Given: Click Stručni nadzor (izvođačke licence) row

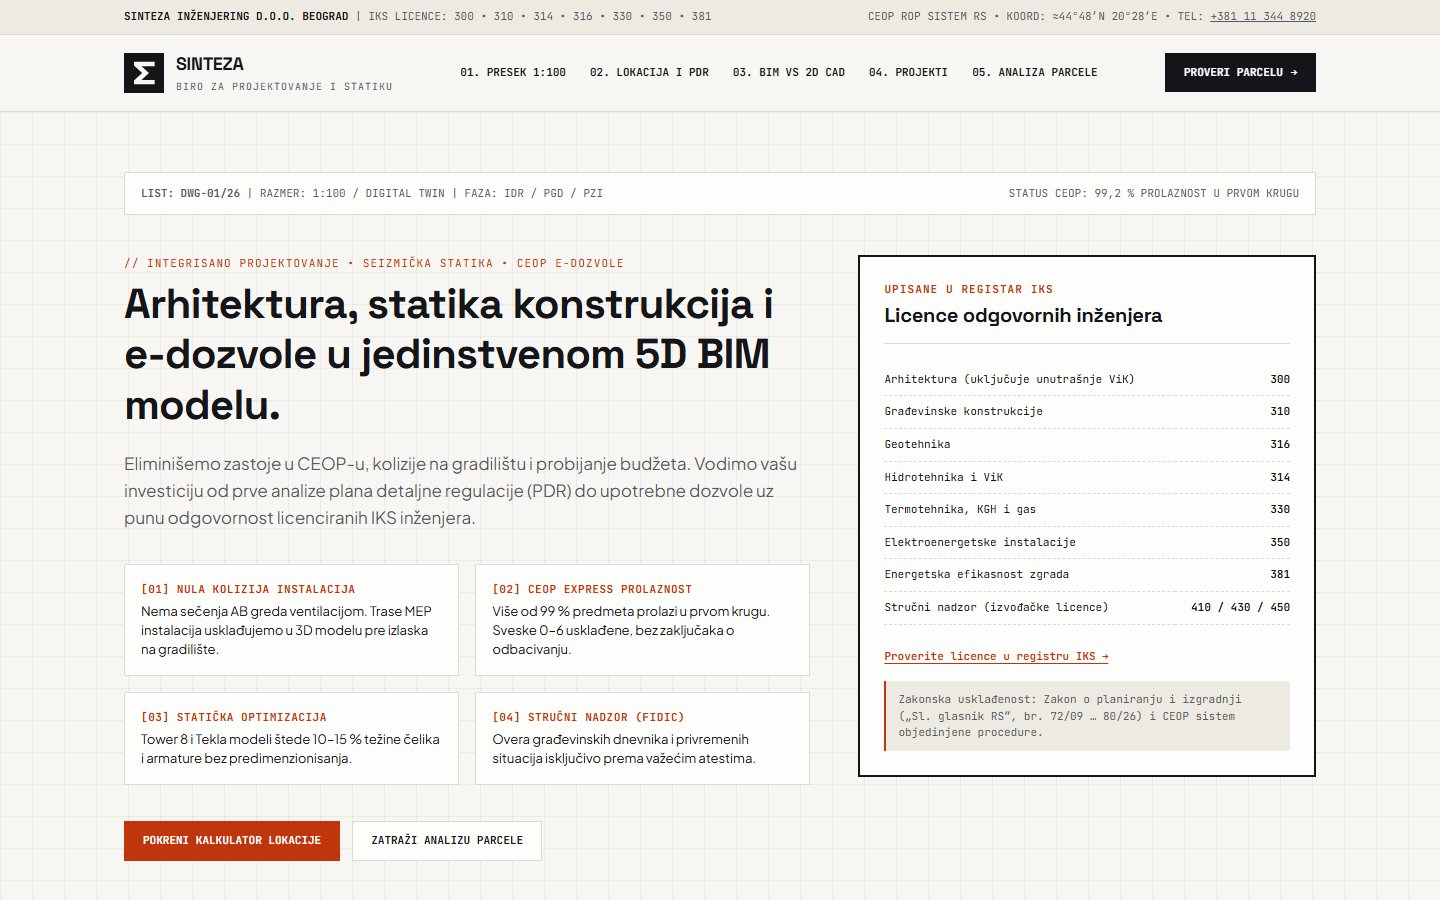Looking at the screenshot, I should [1087, 607].
